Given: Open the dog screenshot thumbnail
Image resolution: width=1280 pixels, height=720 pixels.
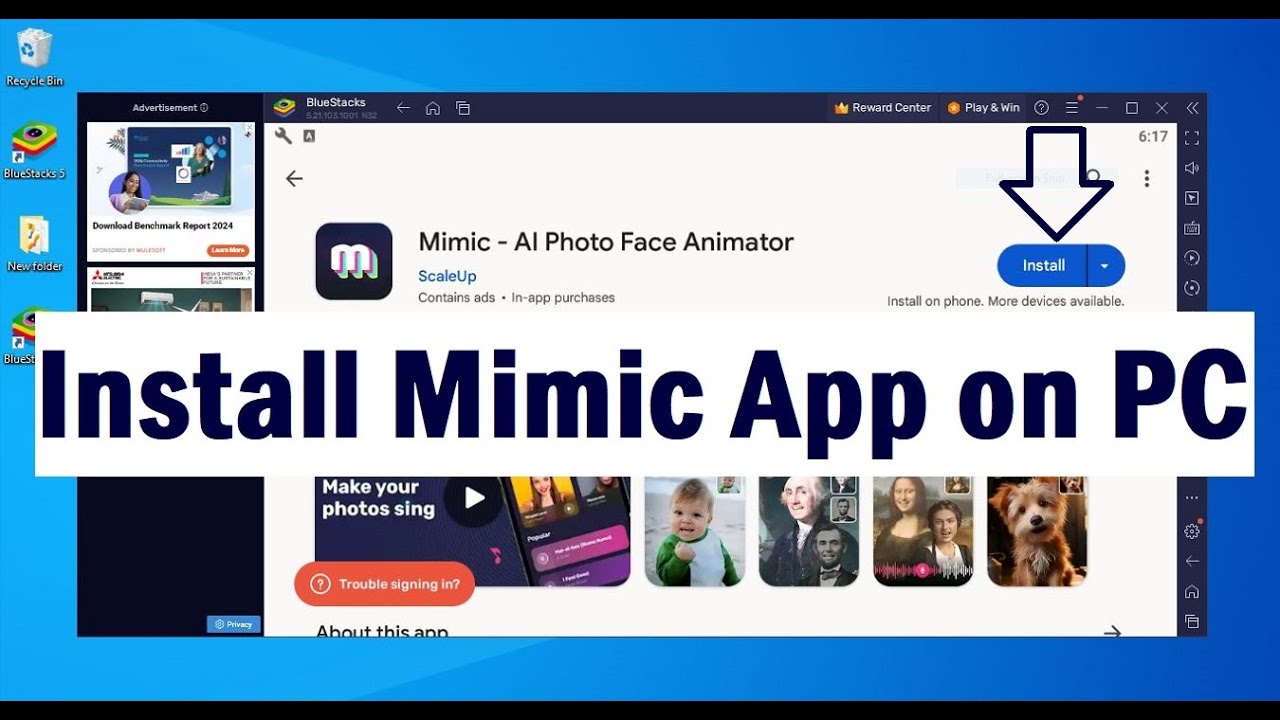Looking at the screenshot, I should pyautogui.click(x=1037, y=531).
